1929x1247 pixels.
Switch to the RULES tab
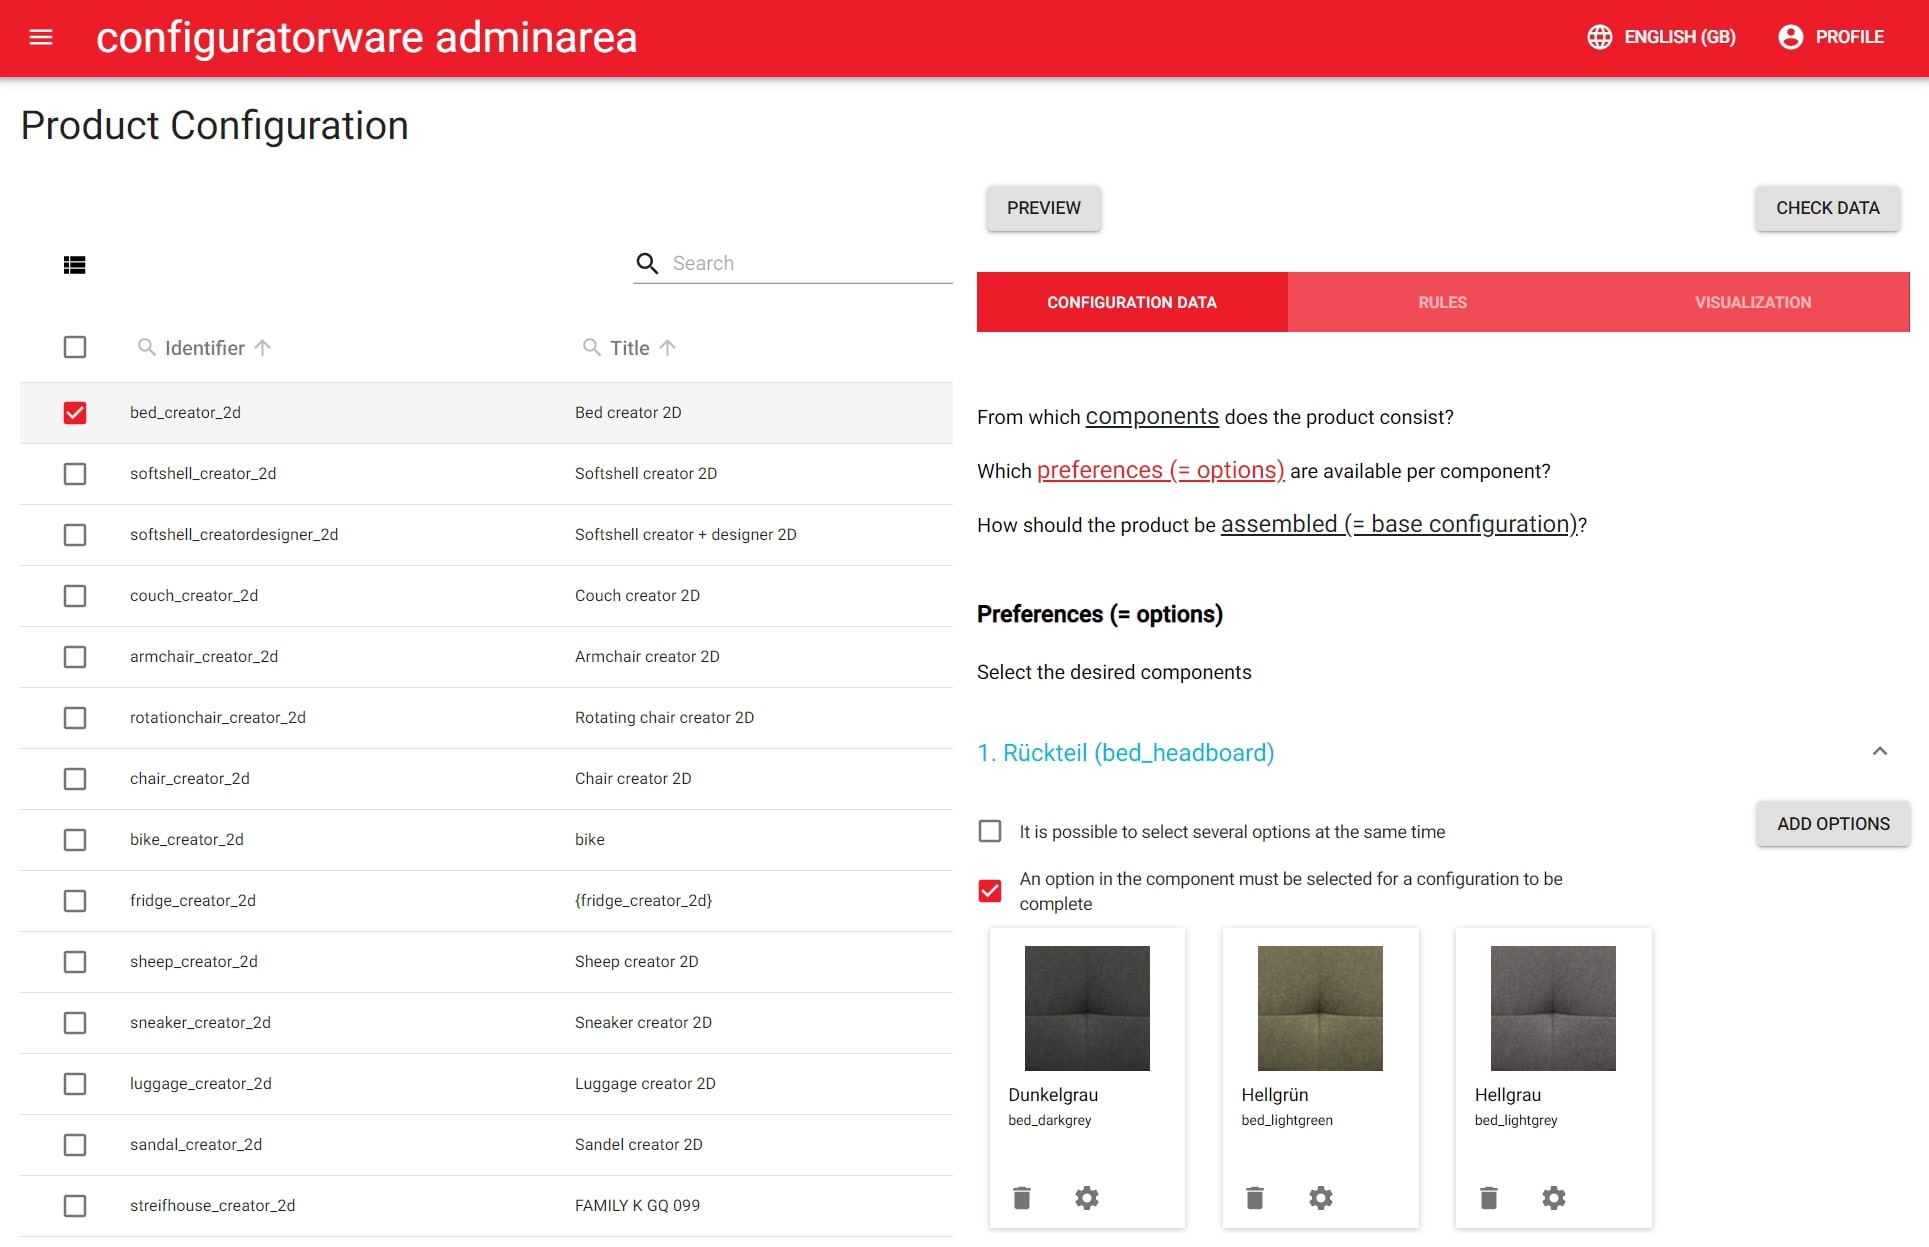1441,302
